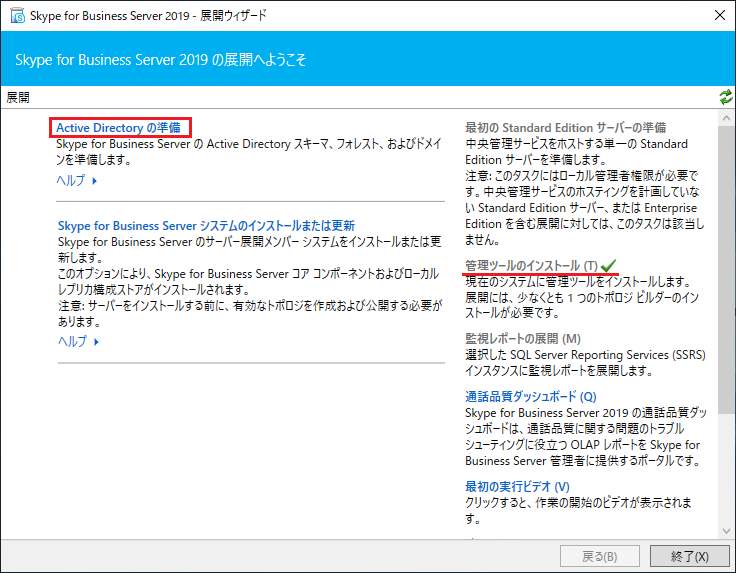736x573 pixels.
Task: Click the header Skype for Business Server 2019 の展開へようこそ
Action: tap(161, 60)
